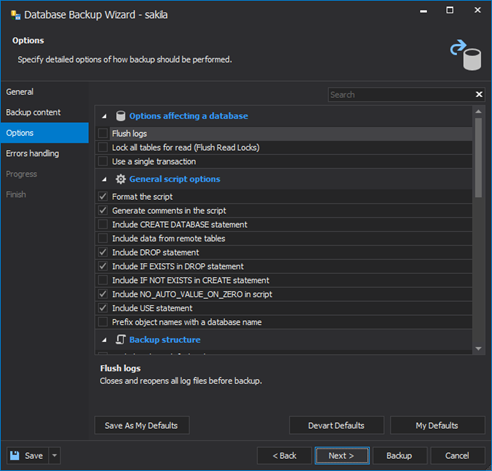Select the disabled Progress page
492x471 pixels.
coord(45,174)
